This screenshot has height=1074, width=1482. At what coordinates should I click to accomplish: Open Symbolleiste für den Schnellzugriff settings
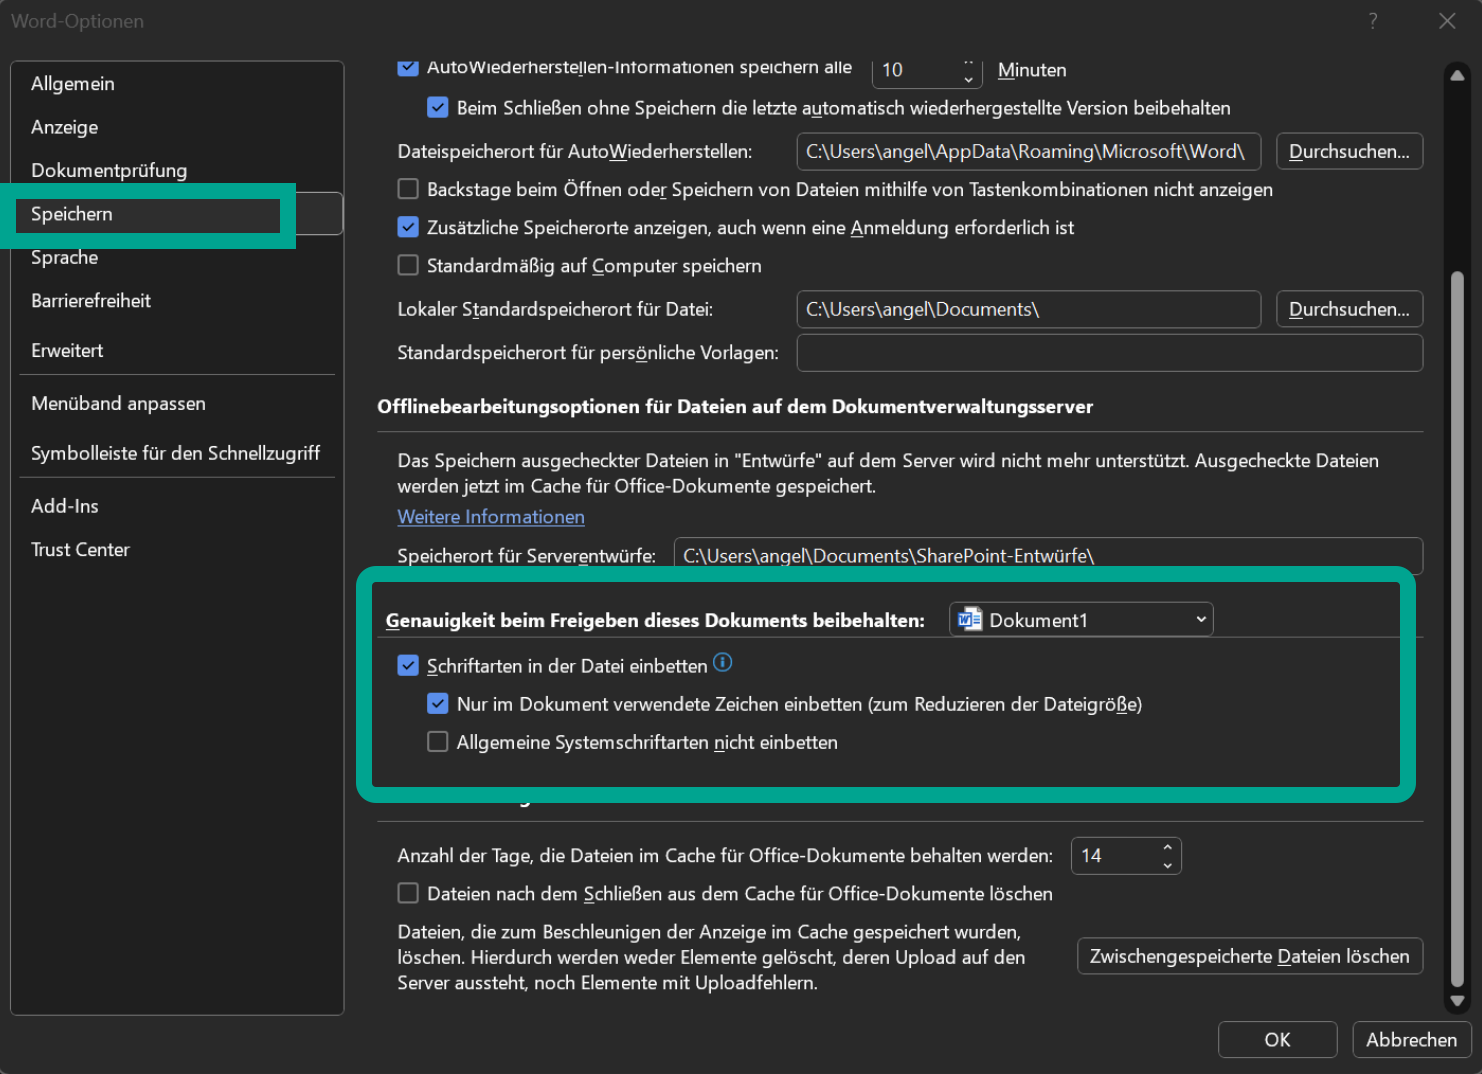point(177,453)
